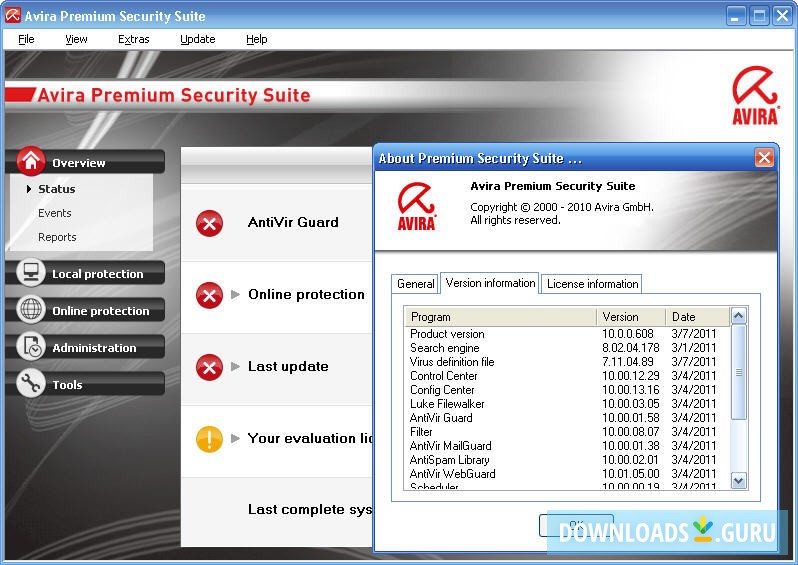Click the Administration calendar icon
This screenshot has width=798, height=565.
point(31,347)
